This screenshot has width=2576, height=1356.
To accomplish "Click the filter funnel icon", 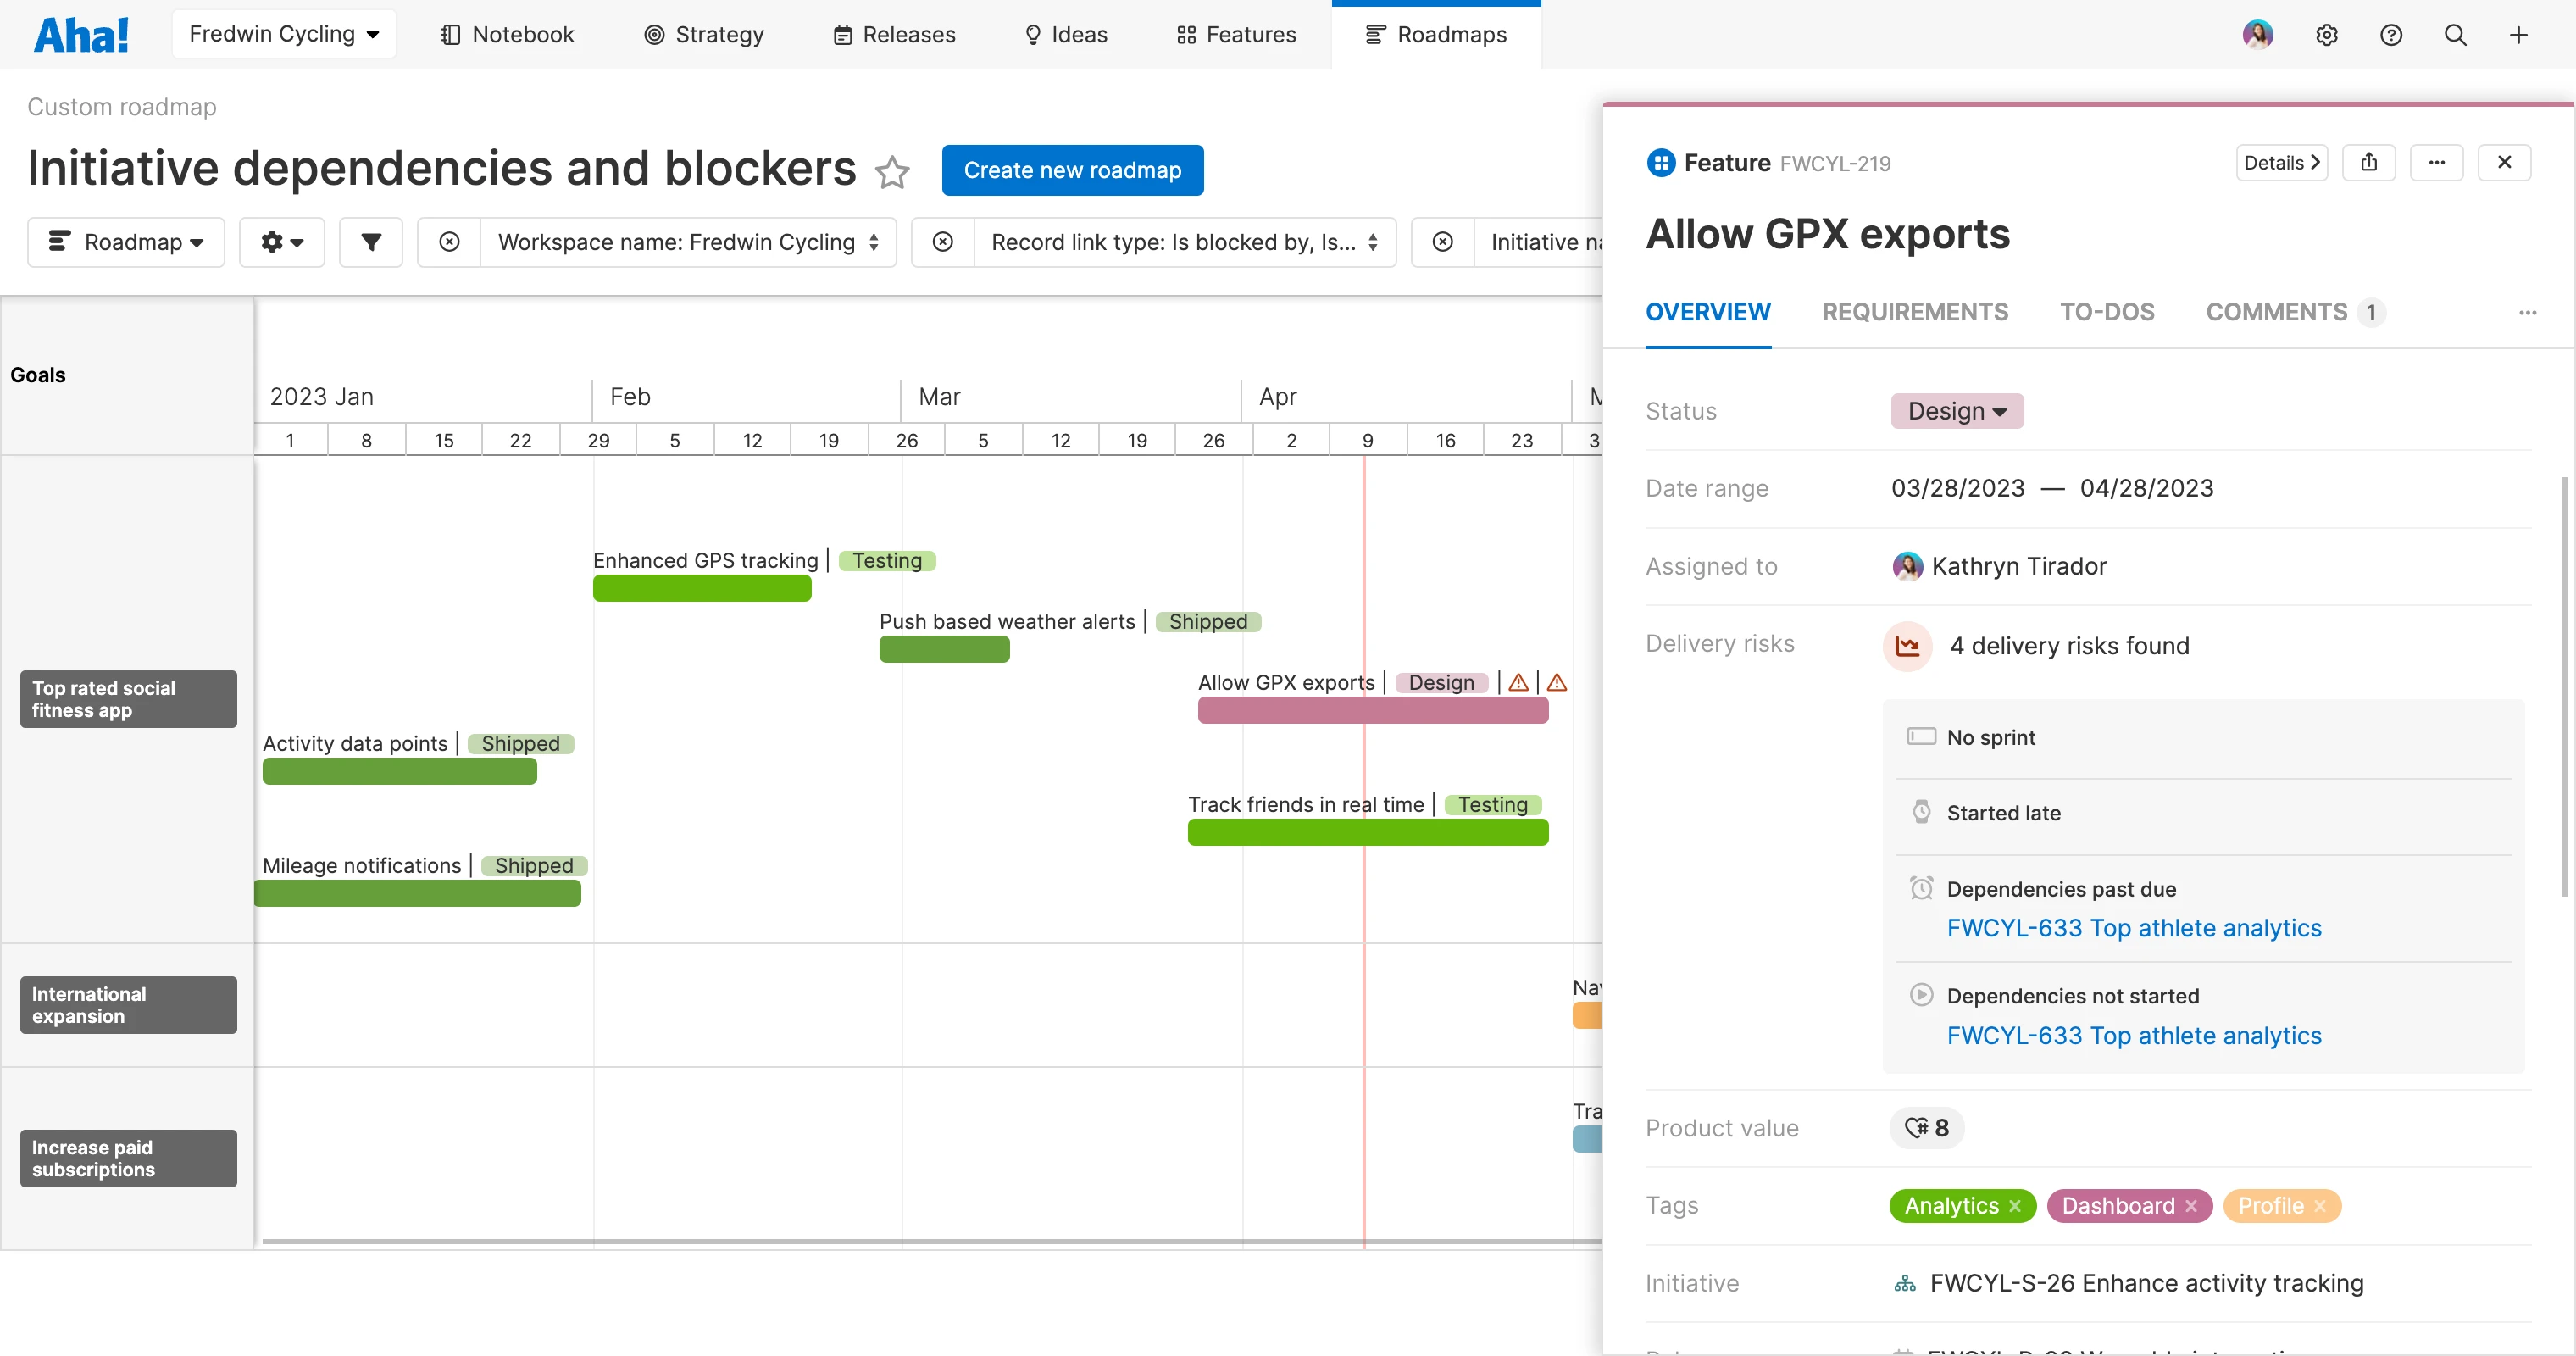I will 370,242.
